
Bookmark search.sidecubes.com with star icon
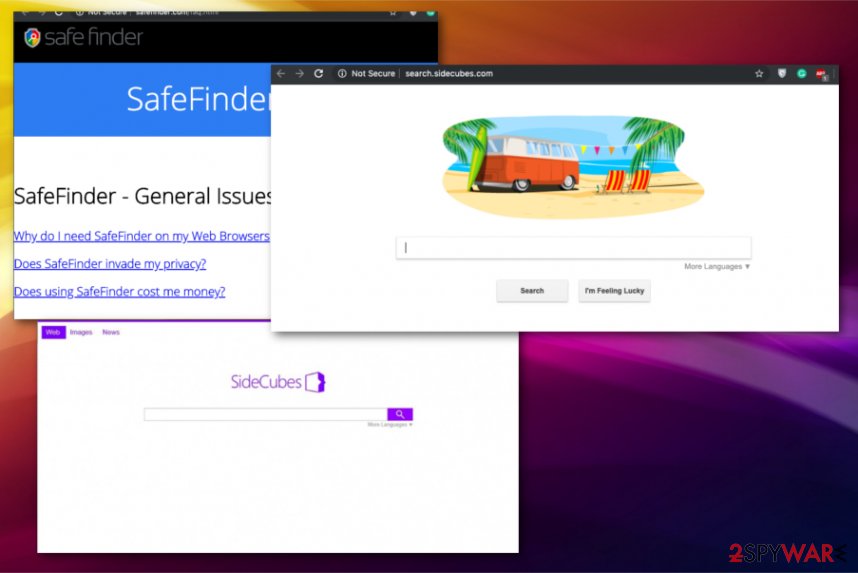(x=759, y=73)
